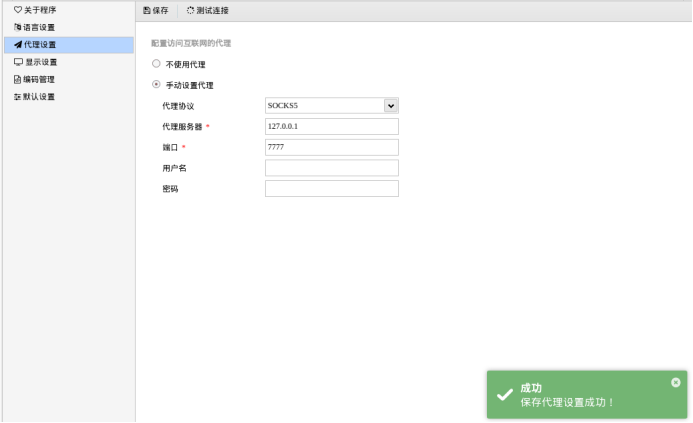Click the document icon beside 编码管理
The width and height of the screenshot is (693, 423).
[17, 79]
